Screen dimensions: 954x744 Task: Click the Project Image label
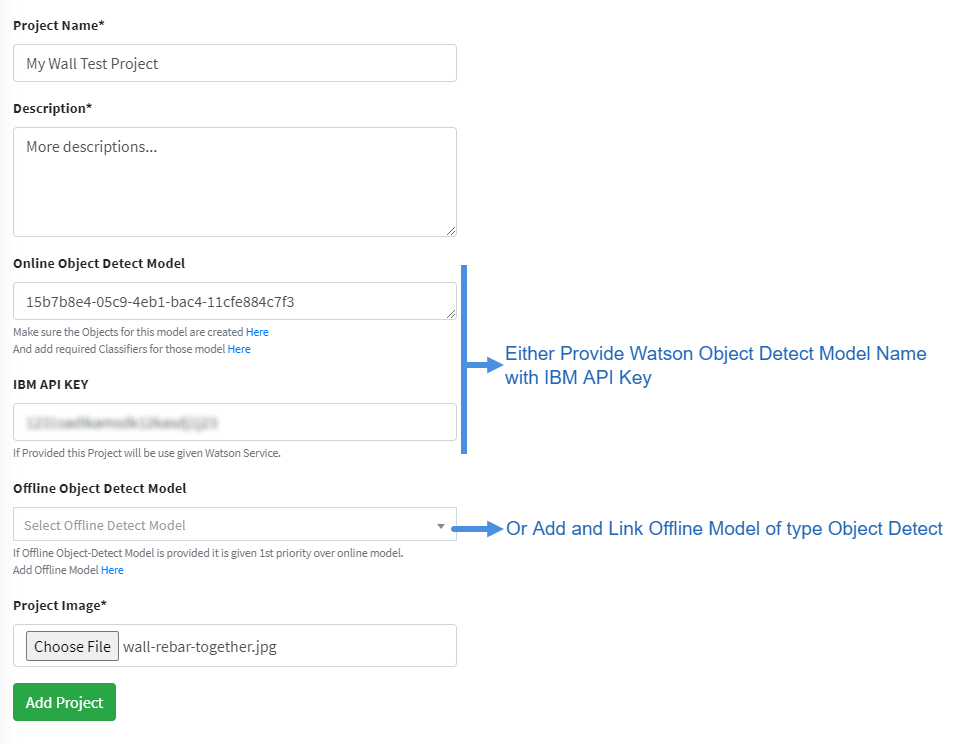click(60, 606)
